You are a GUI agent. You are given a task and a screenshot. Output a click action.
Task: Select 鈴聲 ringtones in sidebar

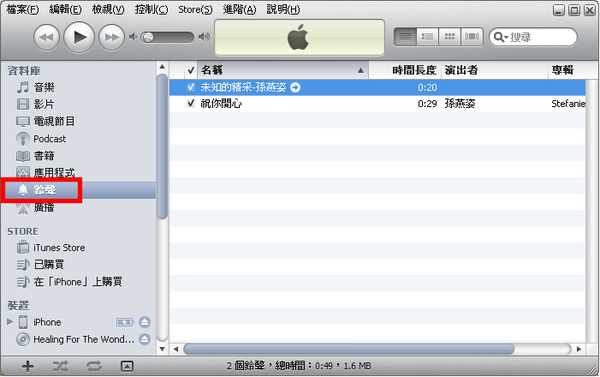pyautogui.click(x=78, y=190)
